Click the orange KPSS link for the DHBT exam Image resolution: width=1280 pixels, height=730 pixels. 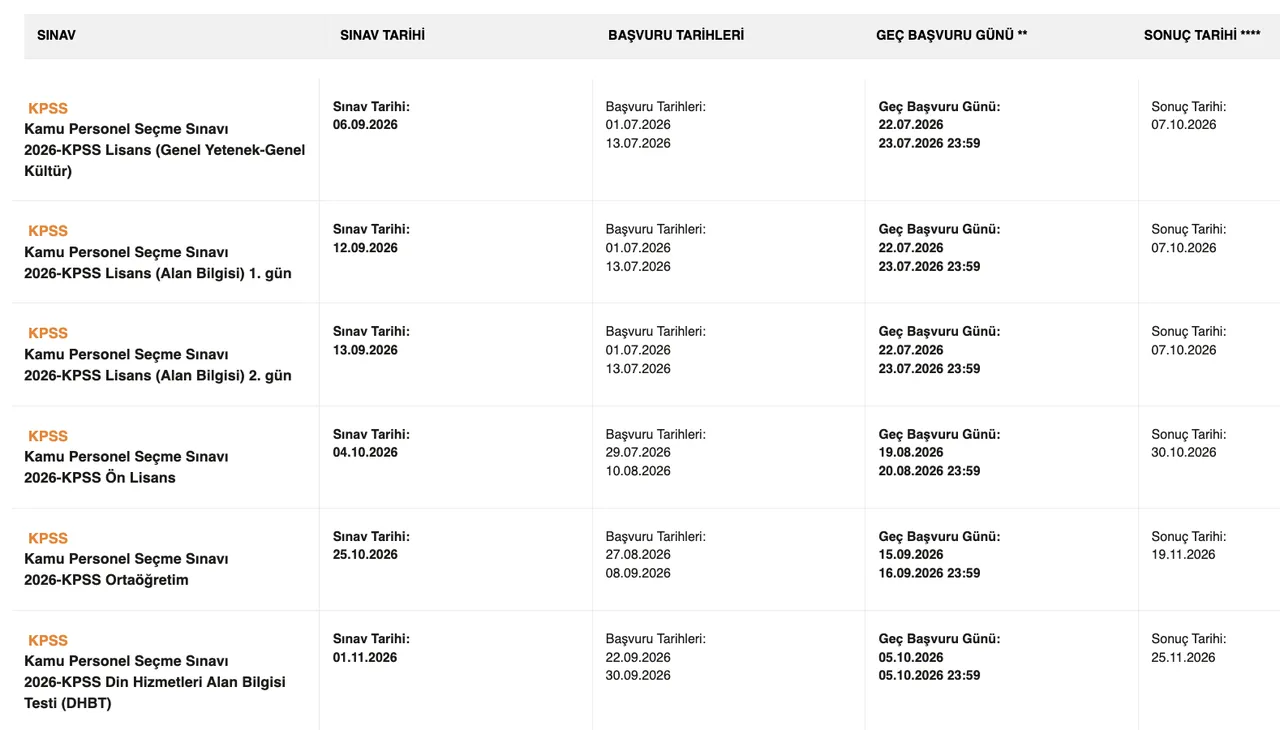48,640
